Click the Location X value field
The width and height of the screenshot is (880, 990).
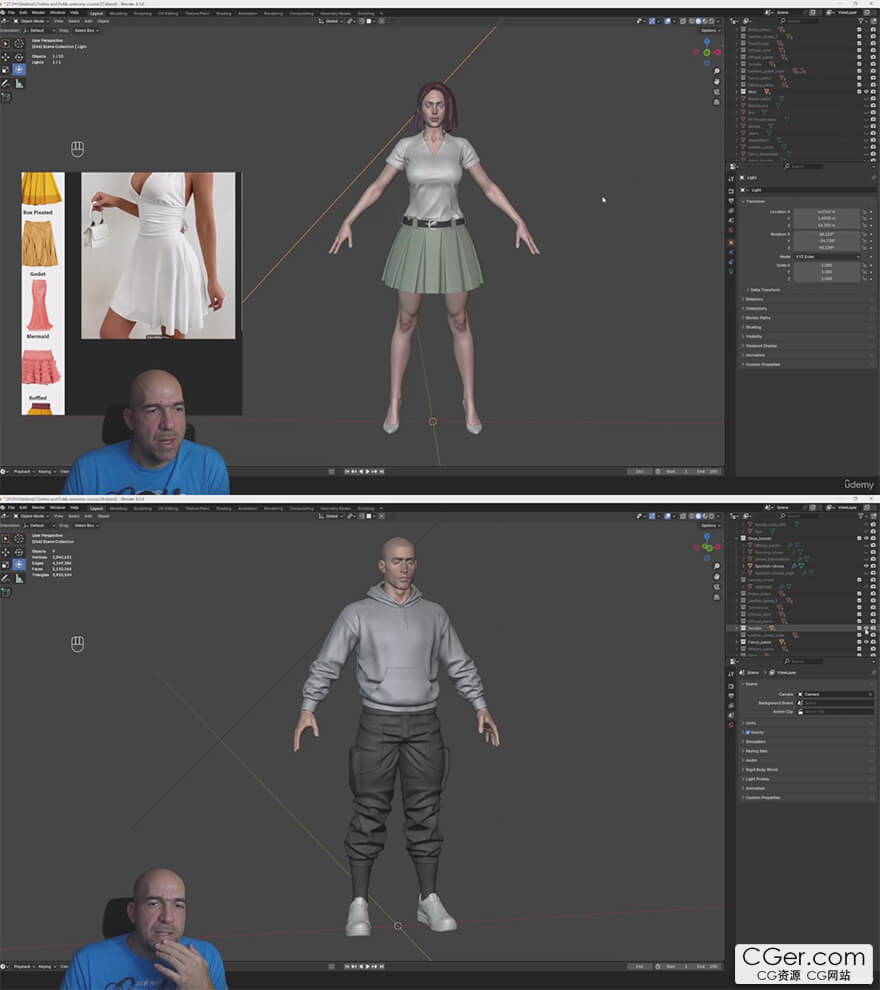coord(824,212)
